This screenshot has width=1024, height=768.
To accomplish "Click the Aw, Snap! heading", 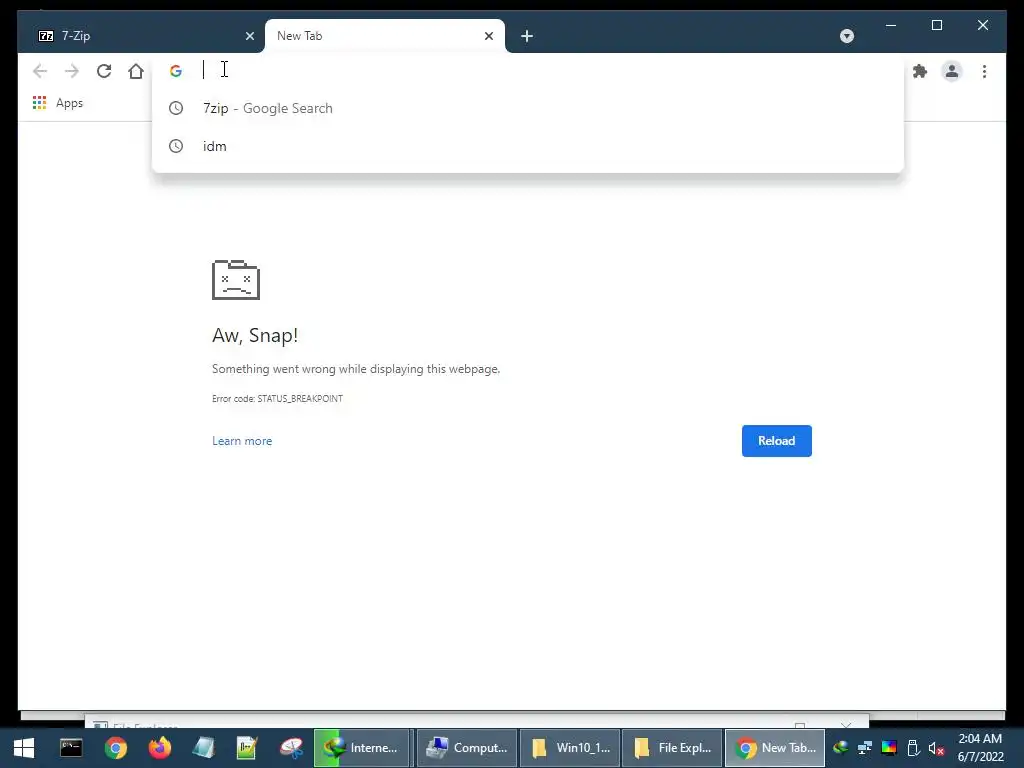I will 255,335.
